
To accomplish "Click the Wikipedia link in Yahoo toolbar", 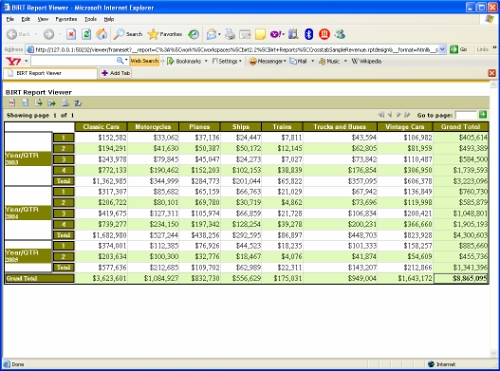I will [x=366, y=61].
